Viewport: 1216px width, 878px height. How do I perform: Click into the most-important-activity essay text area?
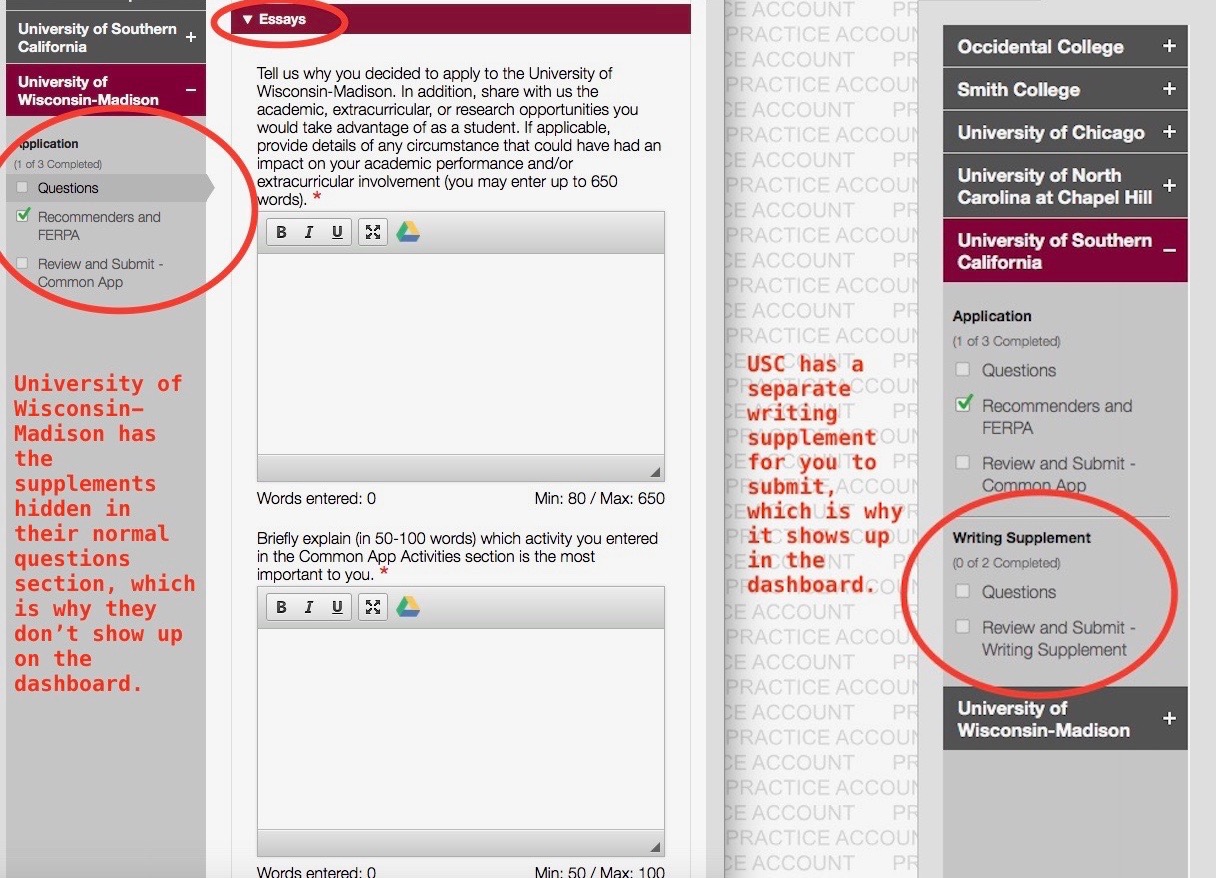(x=461, y=729)
